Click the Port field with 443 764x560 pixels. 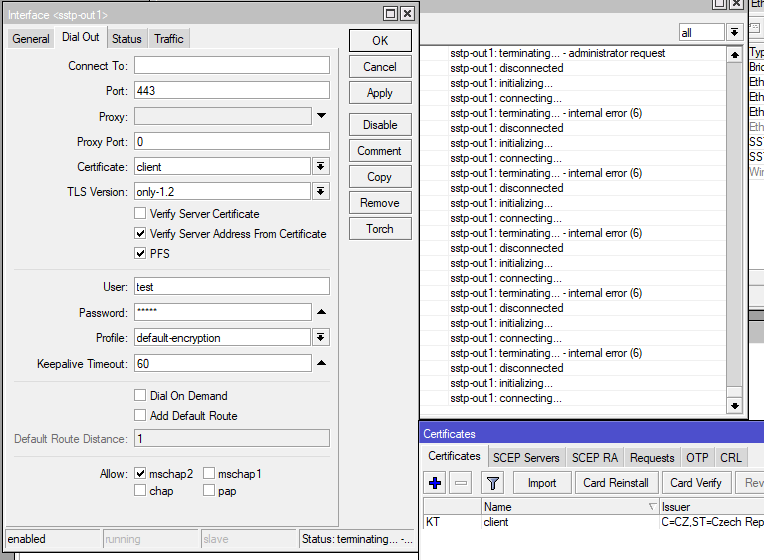pyautogui.click(x=232, y=91)
